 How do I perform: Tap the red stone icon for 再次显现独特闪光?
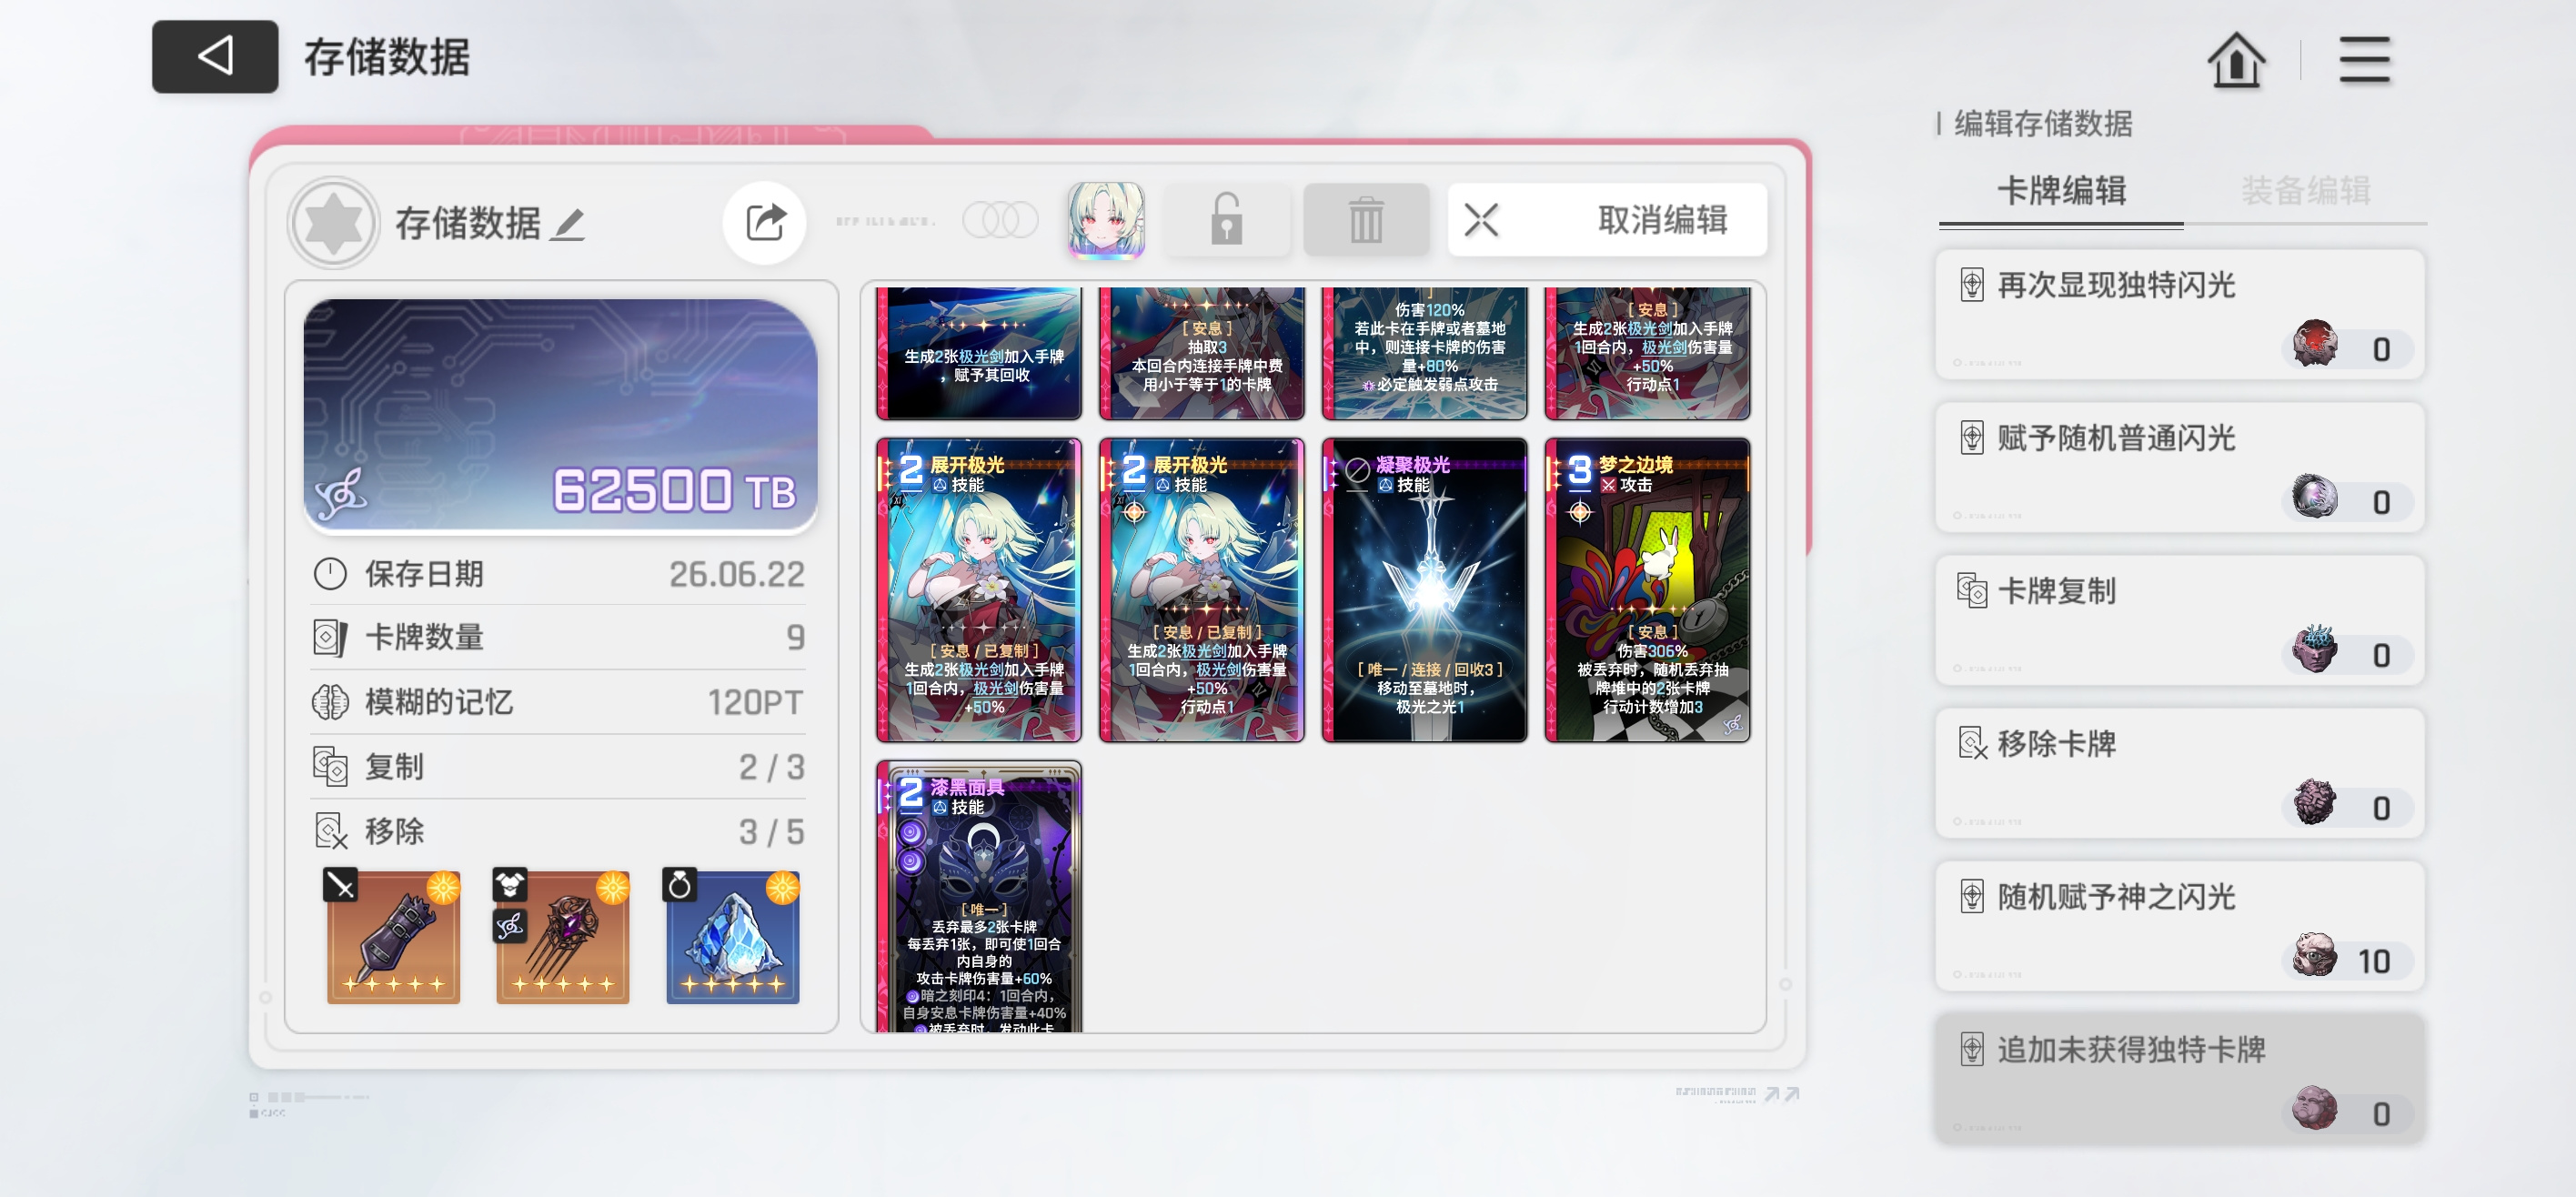point(2314,343)
